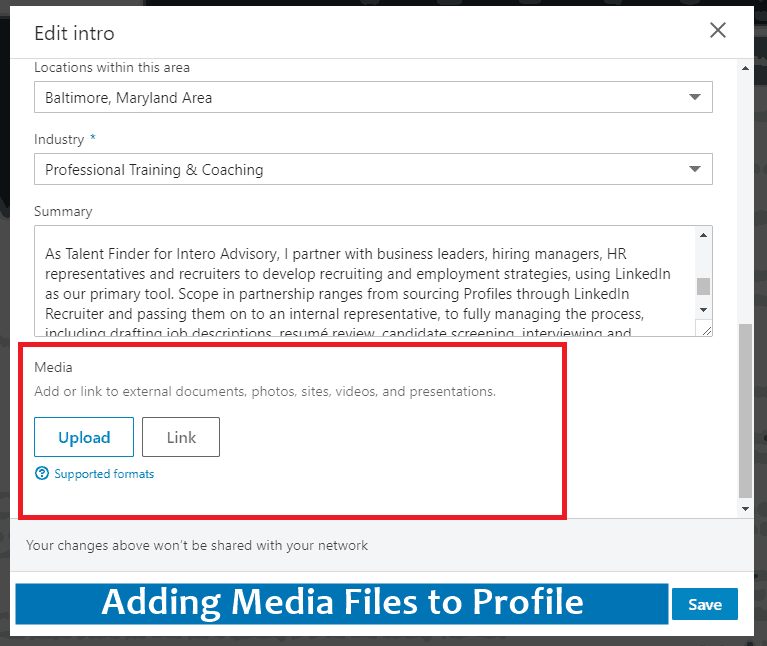The width and height of the screenshot is (767, 646).
Task: Open the Baltimore, Maryland Area selection field
Action: (360, 98)
